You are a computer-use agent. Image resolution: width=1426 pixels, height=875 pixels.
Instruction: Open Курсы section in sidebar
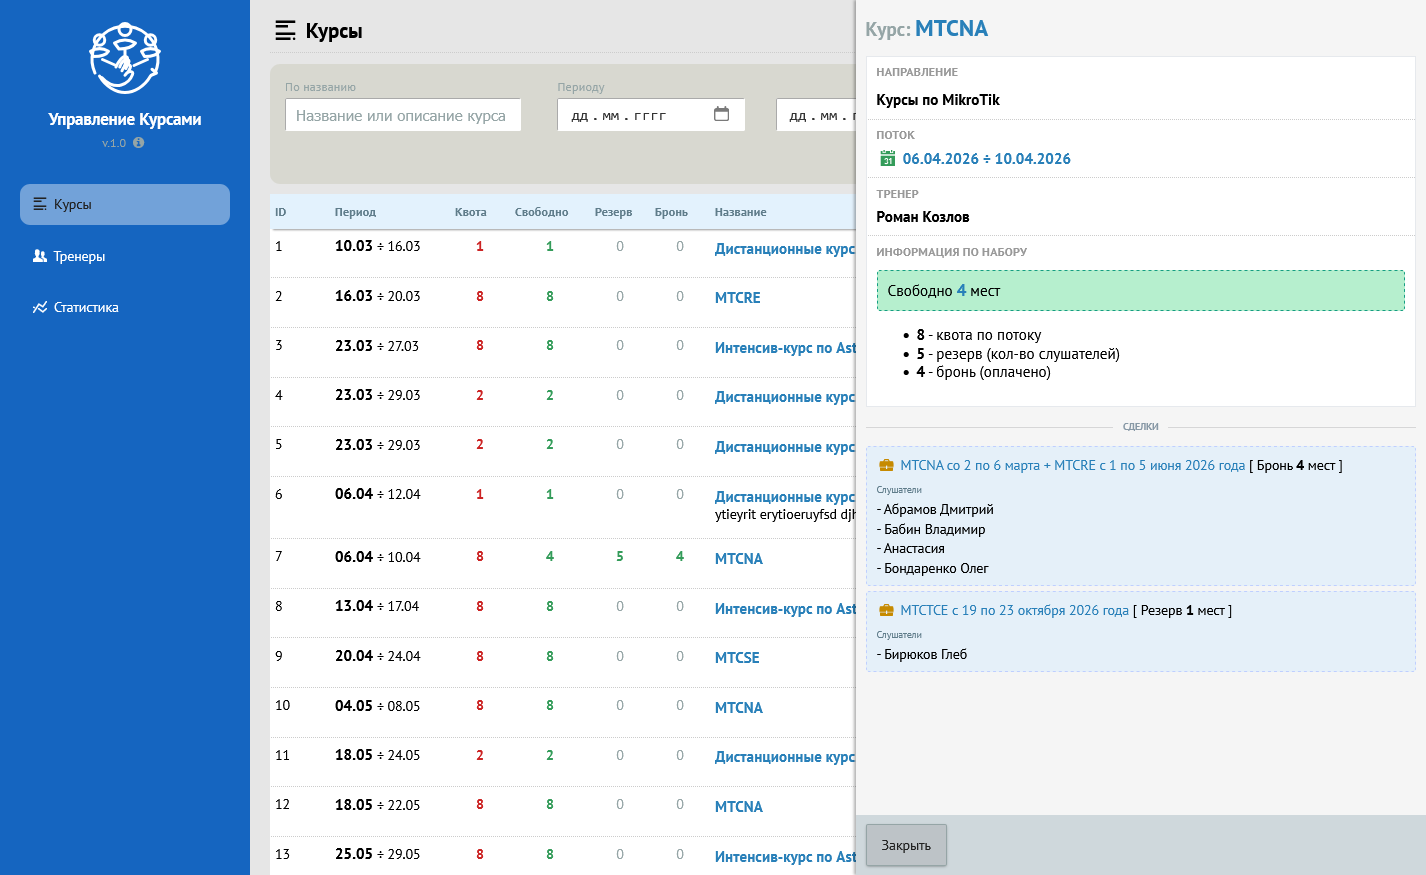tap(125, 205)
